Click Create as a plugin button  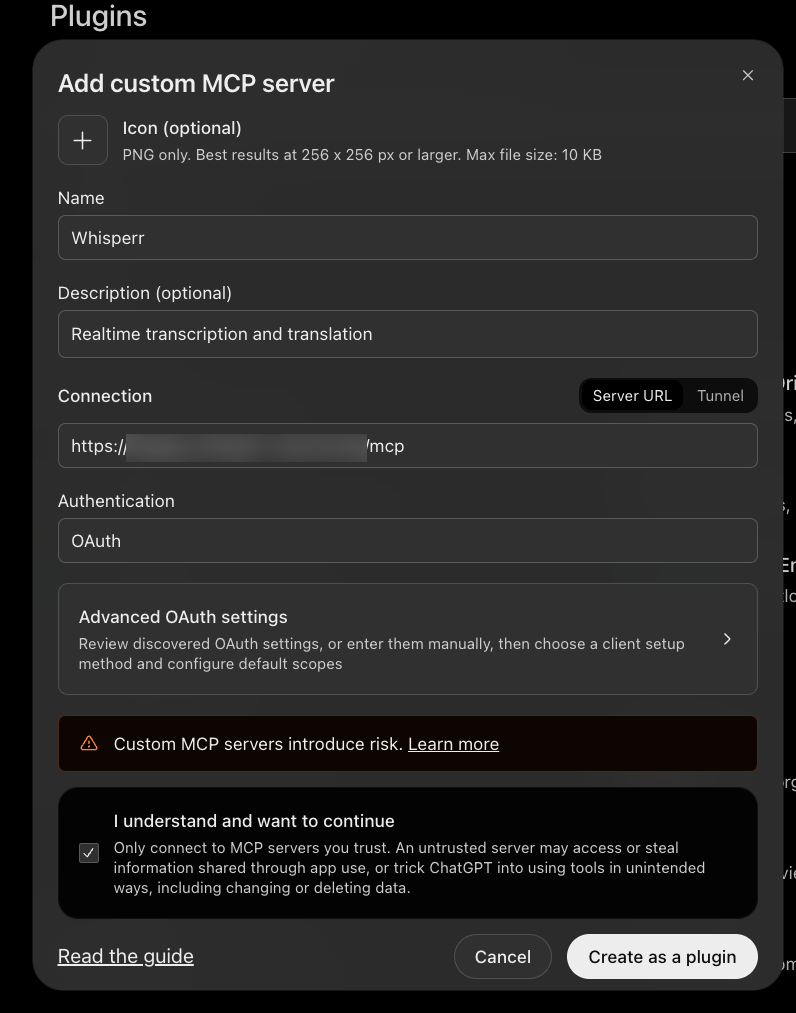662,957
